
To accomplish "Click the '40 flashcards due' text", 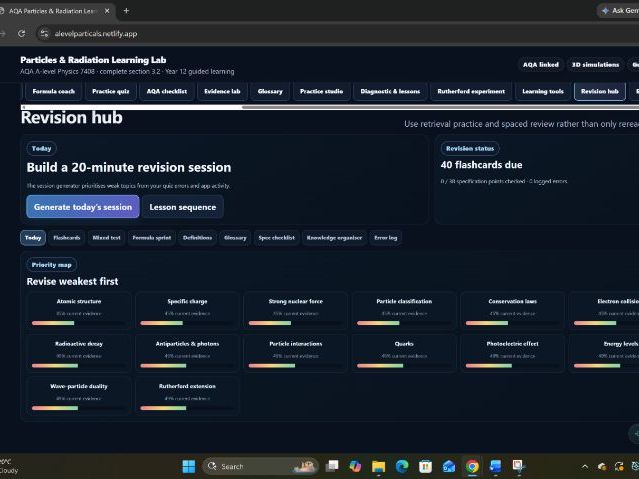I will (x=481, y=165).
